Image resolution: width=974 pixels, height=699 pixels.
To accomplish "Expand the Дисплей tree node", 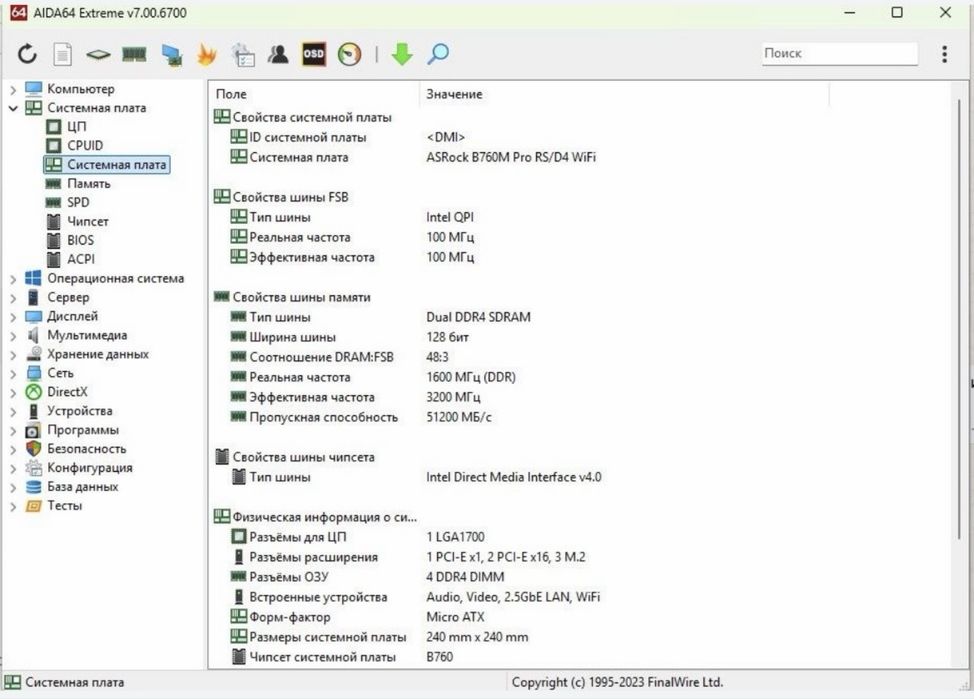I will [x=12, y=317].
